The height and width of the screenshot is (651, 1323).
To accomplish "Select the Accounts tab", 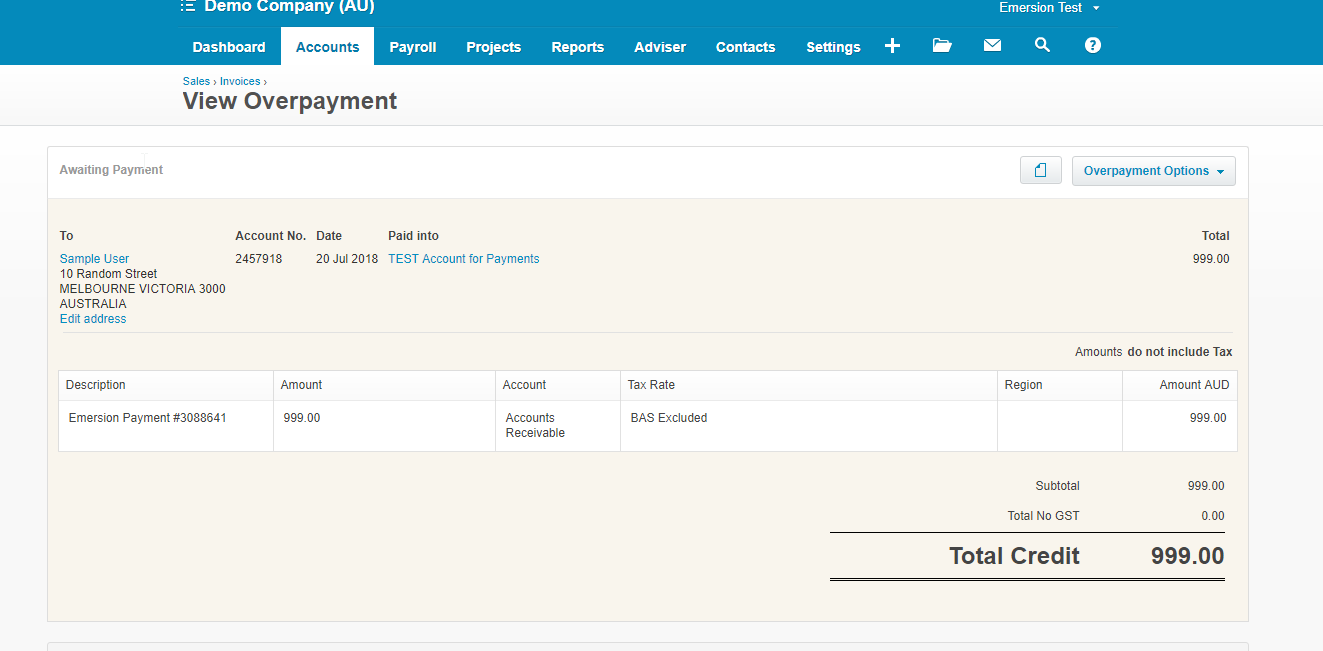I will pos(327,47).
